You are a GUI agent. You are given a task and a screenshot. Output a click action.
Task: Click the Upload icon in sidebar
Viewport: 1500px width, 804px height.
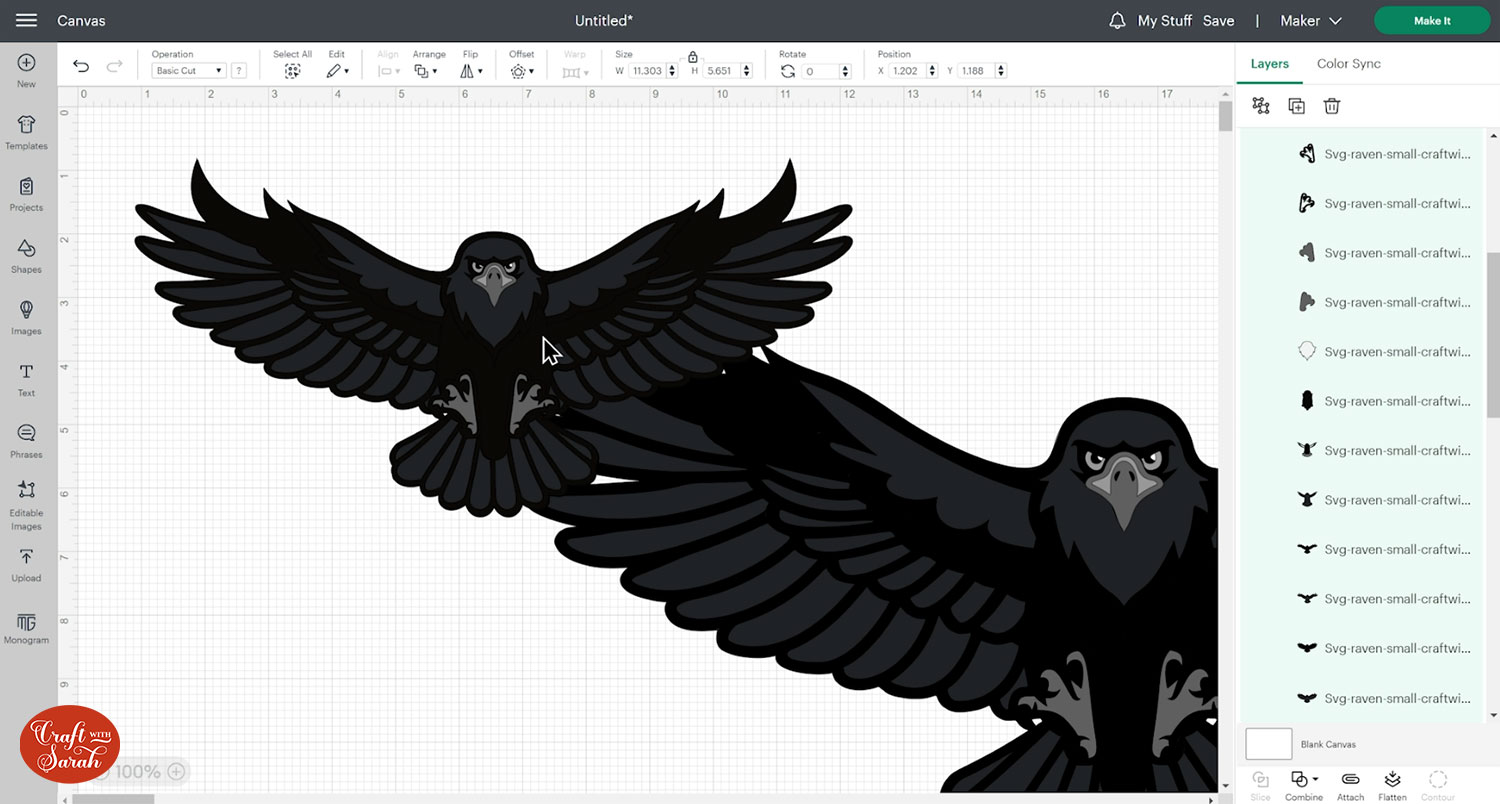26,564
